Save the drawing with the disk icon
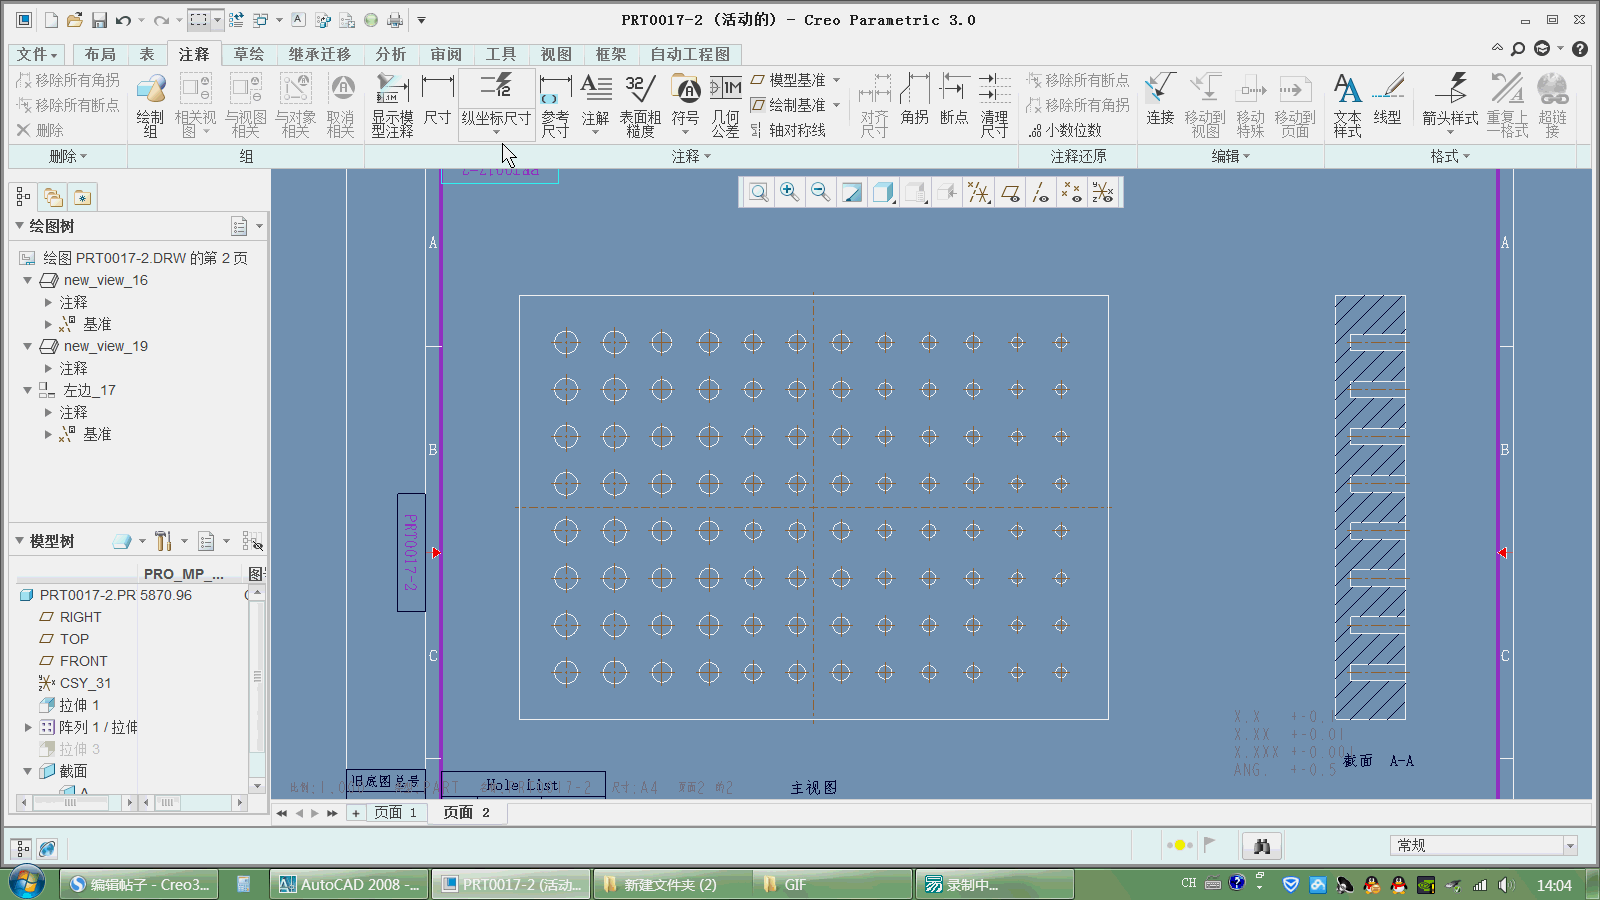 click(x=99, y=20)
